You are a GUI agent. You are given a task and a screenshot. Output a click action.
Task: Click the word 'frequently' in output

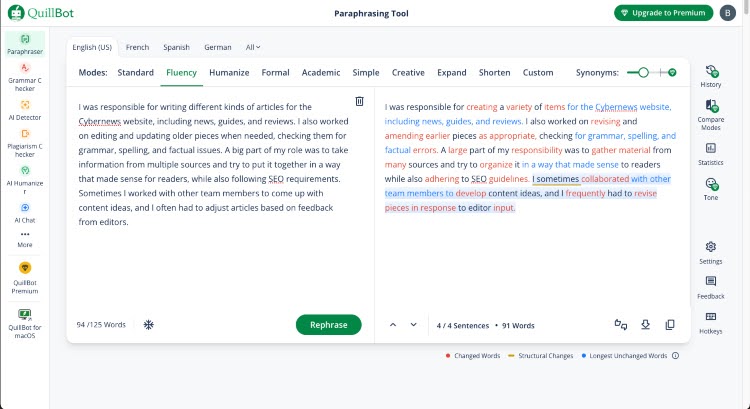click(585, 193)
